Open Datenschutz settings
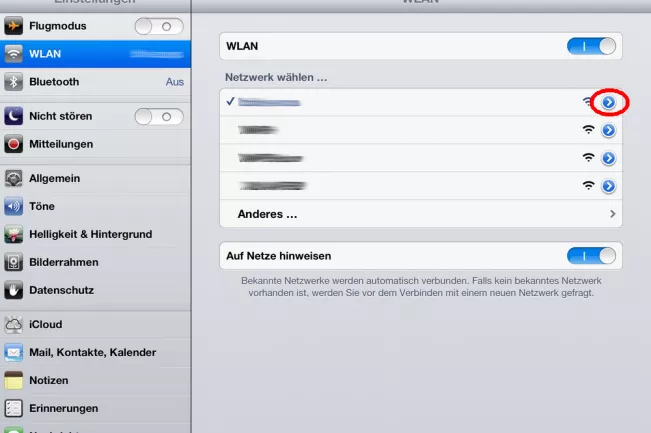Image resolution: width=651 pixels, height=433 pixels. (x=95, y=290)
